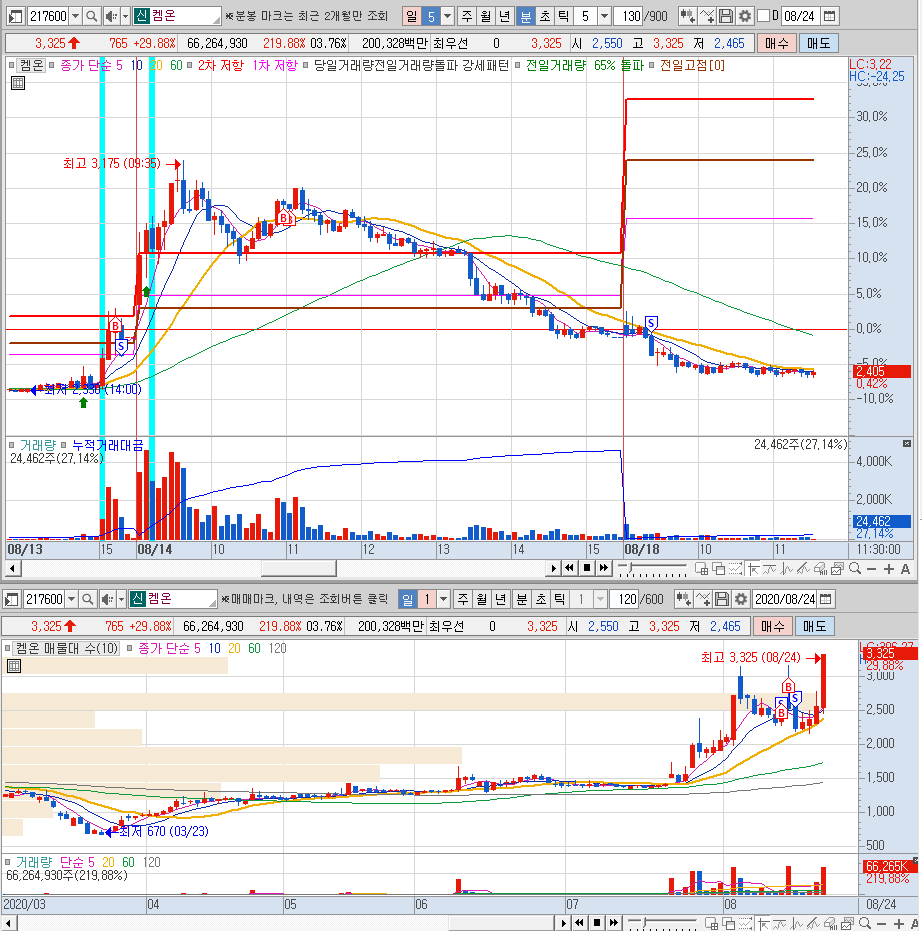922x931 pixels.
Task: Click the multi-window chart icon below the top chart
Action: pyautogui.click(x=701, y=569)
